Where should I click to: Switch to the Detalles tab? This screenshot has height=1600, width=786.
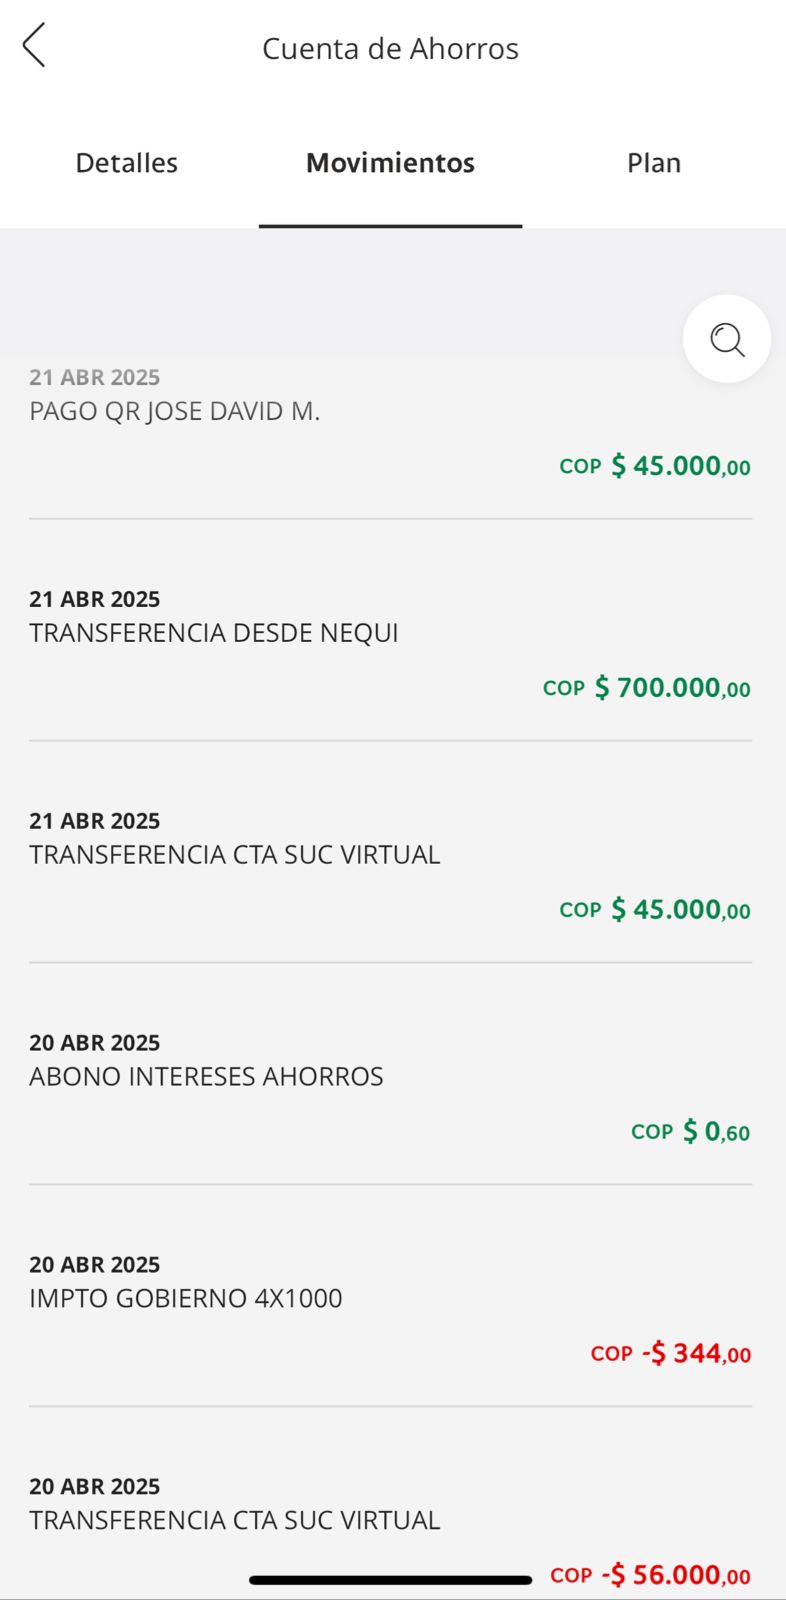127,163
